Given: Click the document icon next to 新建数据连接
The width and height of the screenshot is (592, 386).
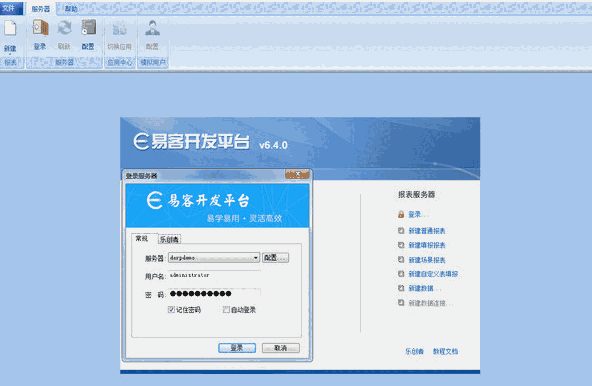Looking at the screenshot, I should point(401,303).
